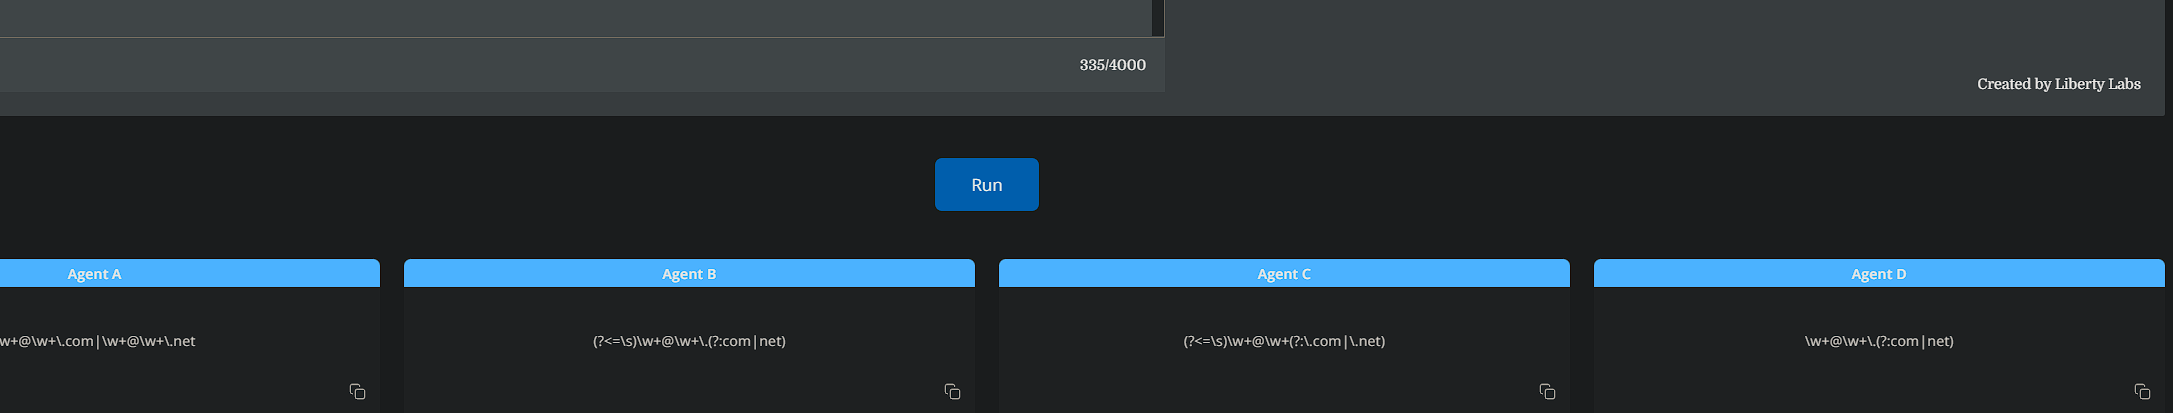The image size is (2173, 413).
Task: Open the Created by Liberty Labs credit
Action: coord(2058,84)
